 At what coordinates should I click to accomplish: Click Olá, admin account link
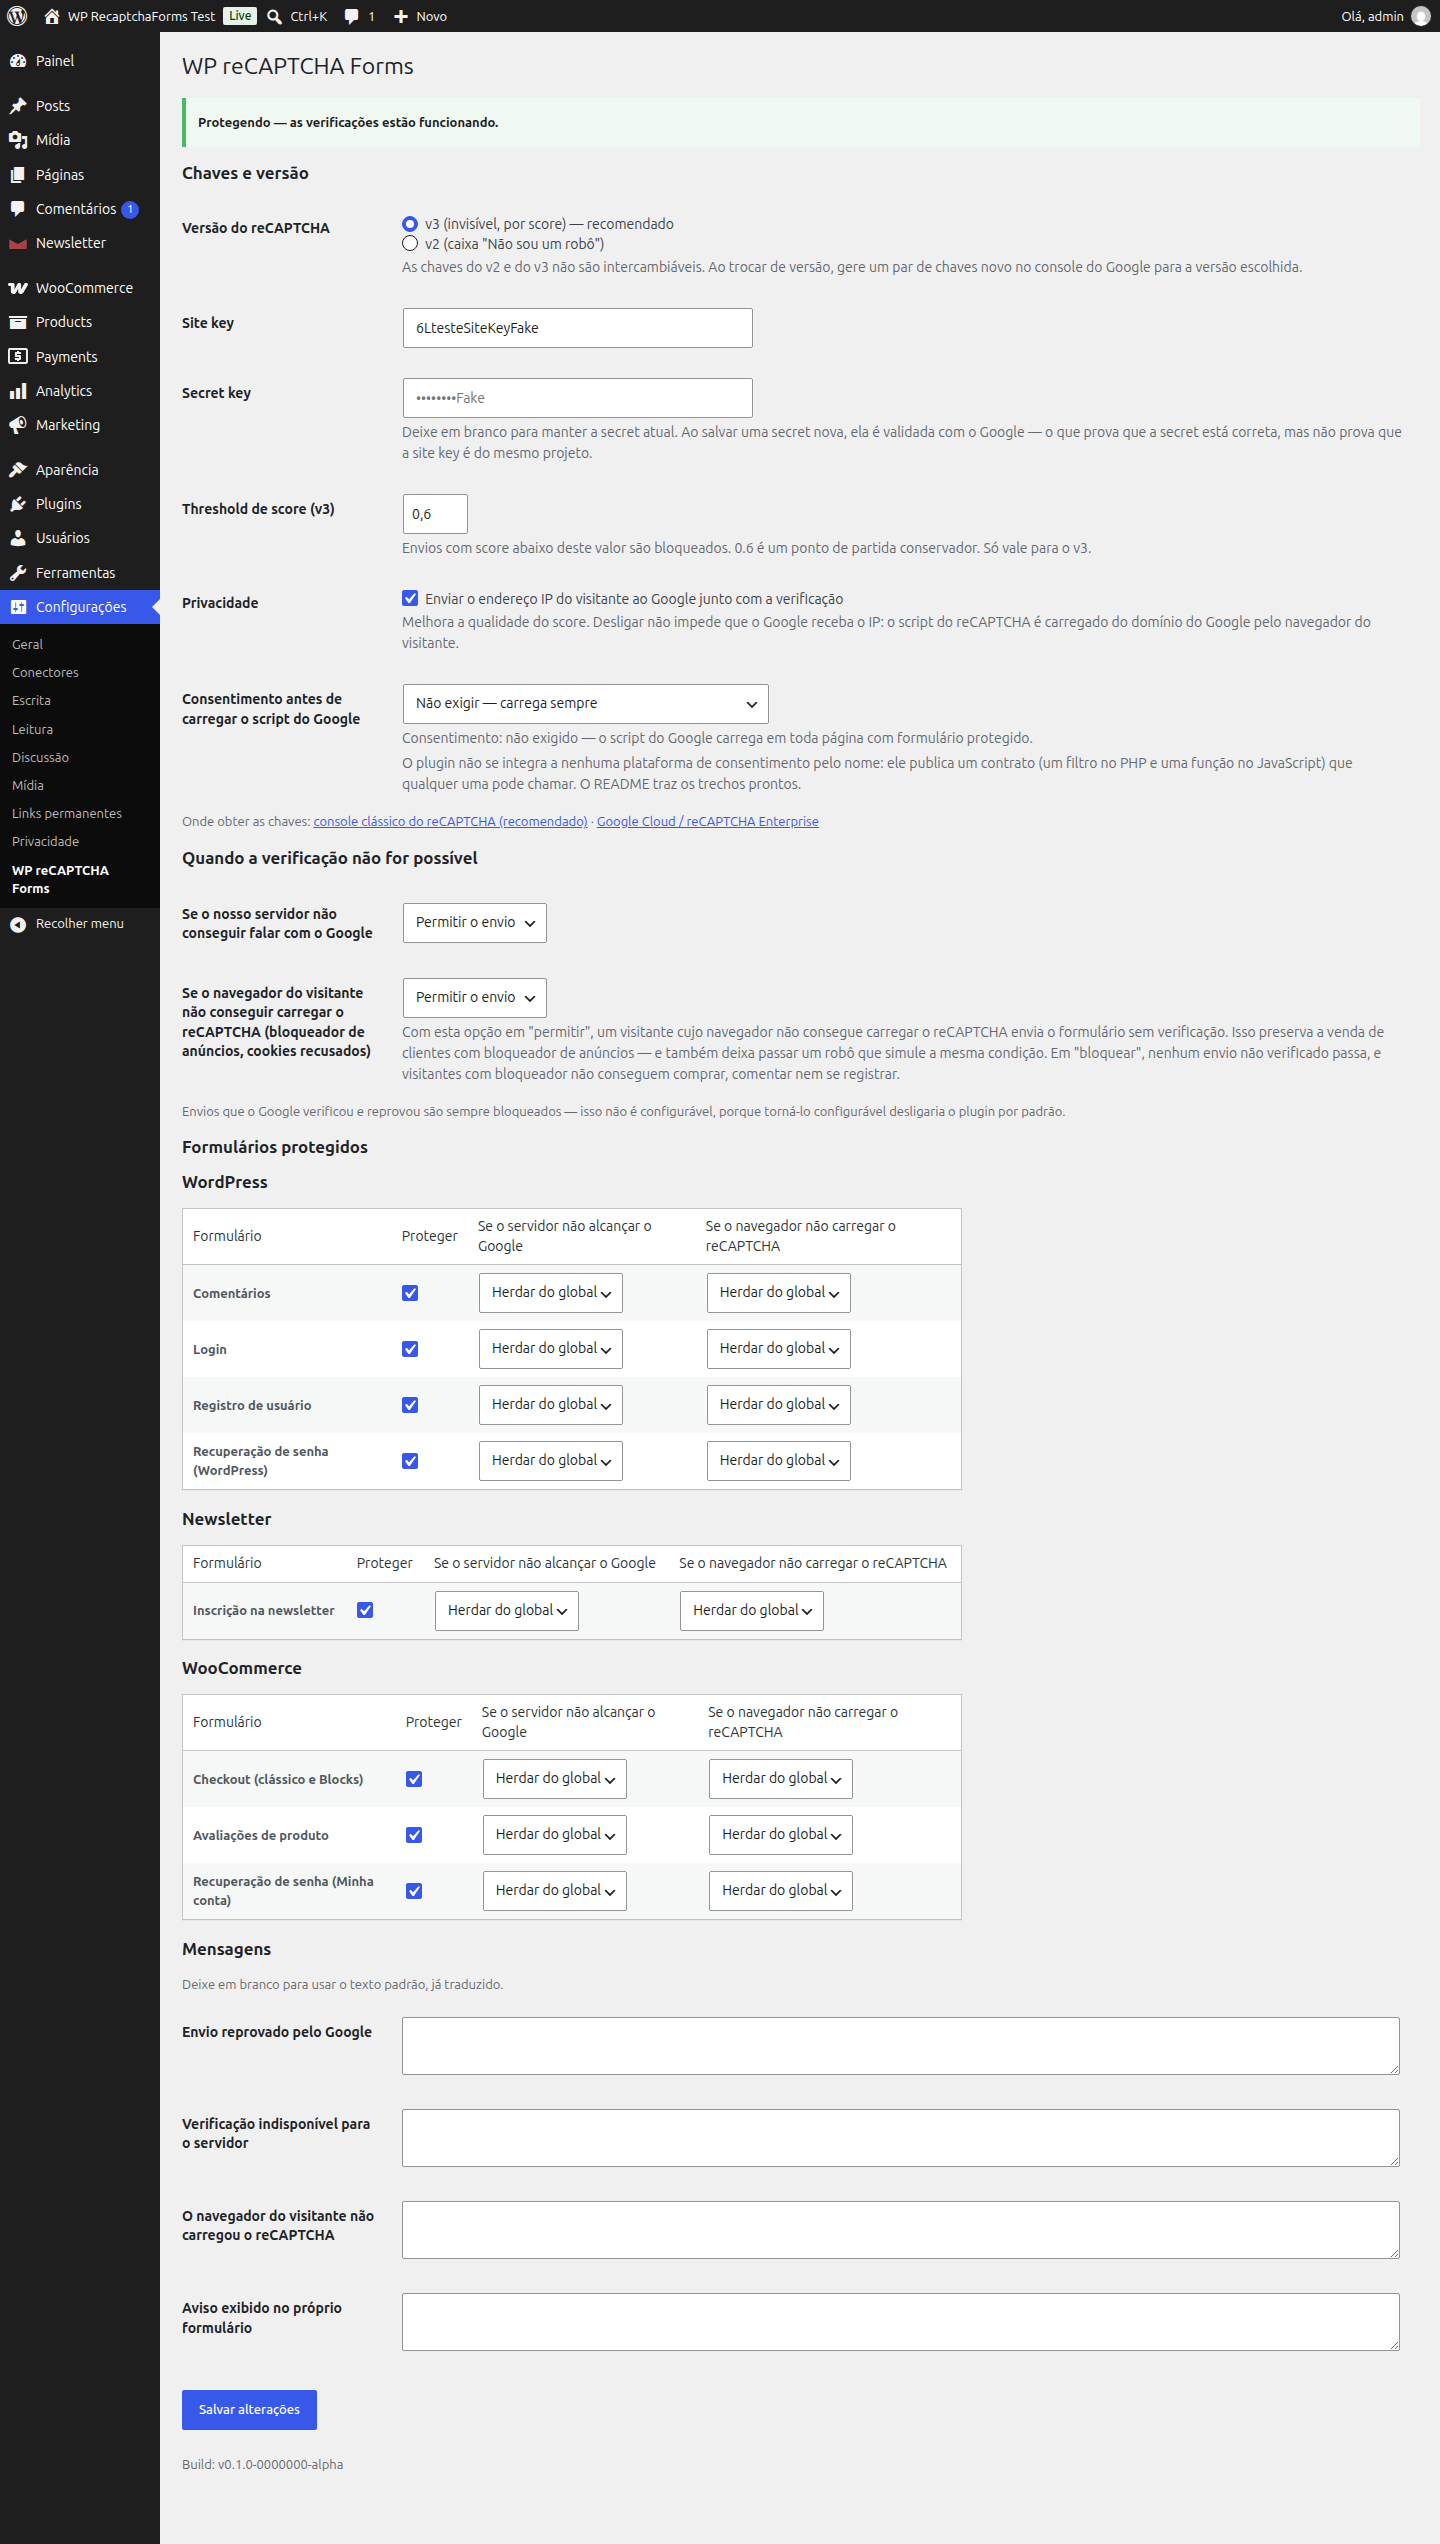(1372, 16)
